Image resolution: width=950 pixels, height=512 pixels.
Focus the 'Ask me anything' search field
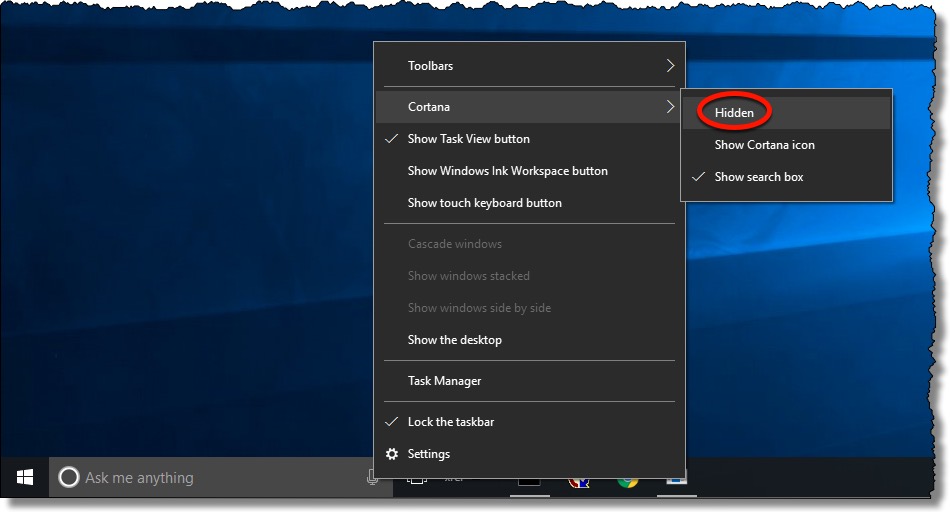pyautogui.click(x=221, y=477)
